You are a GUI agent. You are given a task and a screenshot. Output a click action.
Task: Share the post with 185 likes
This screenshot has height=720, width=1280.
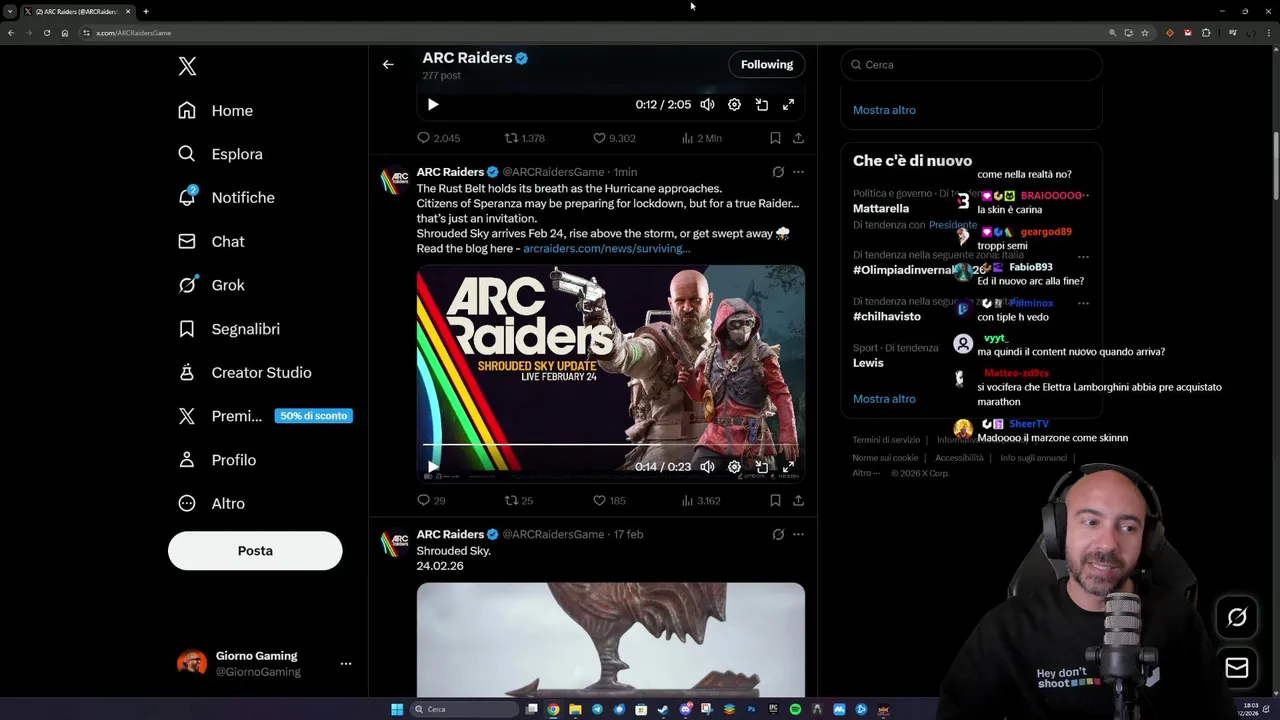(798, 500)
